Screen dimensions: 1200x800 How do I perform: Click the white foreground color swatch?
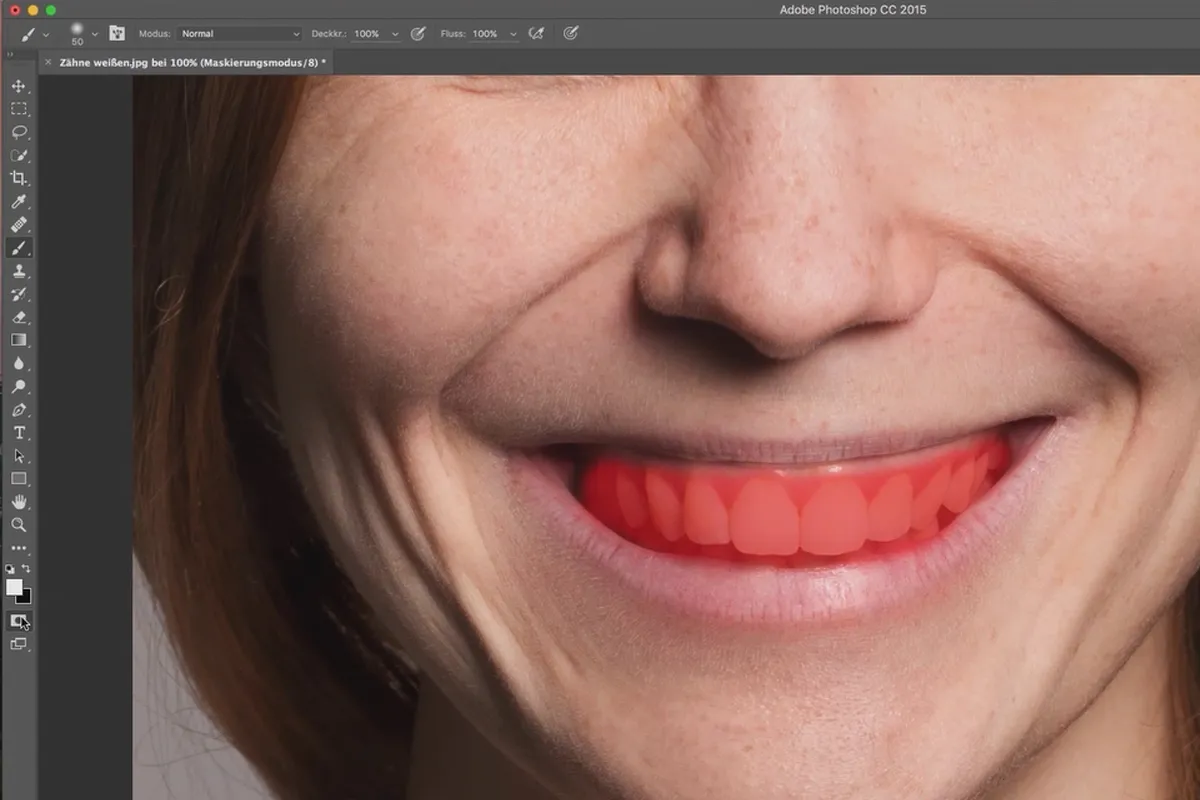(x=13, y=586)
